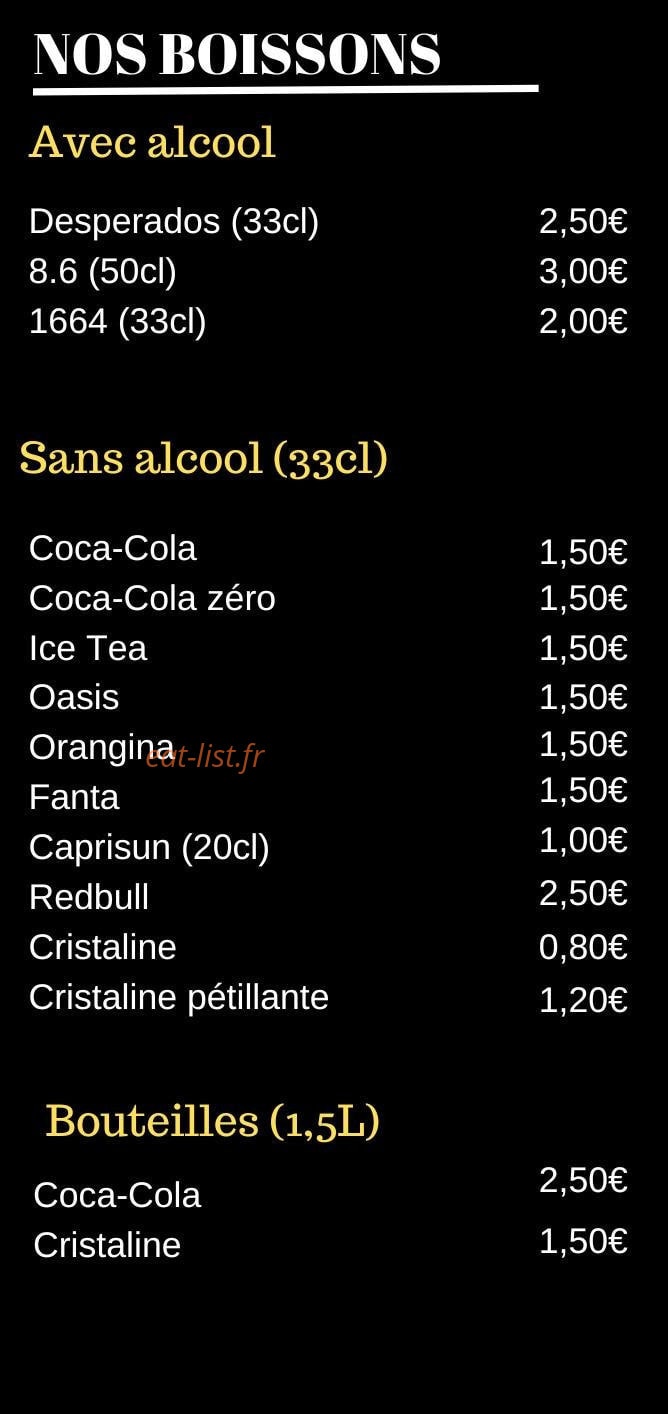Select the Redbull item
Image resolution: width=668 pixels, height=1414 pixels.
click(x=89, y=897)
